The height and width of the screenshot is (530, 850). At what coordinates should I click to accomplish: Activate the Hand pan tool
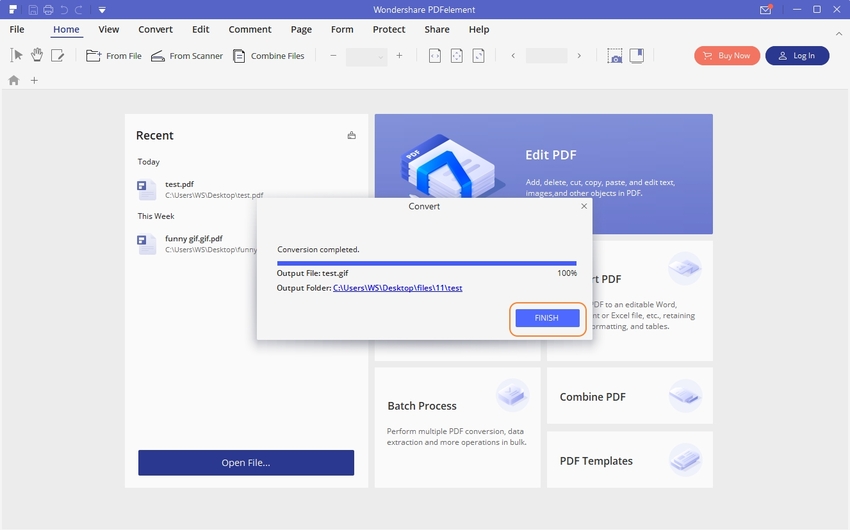pyautogui.click(x=37, y=55)
